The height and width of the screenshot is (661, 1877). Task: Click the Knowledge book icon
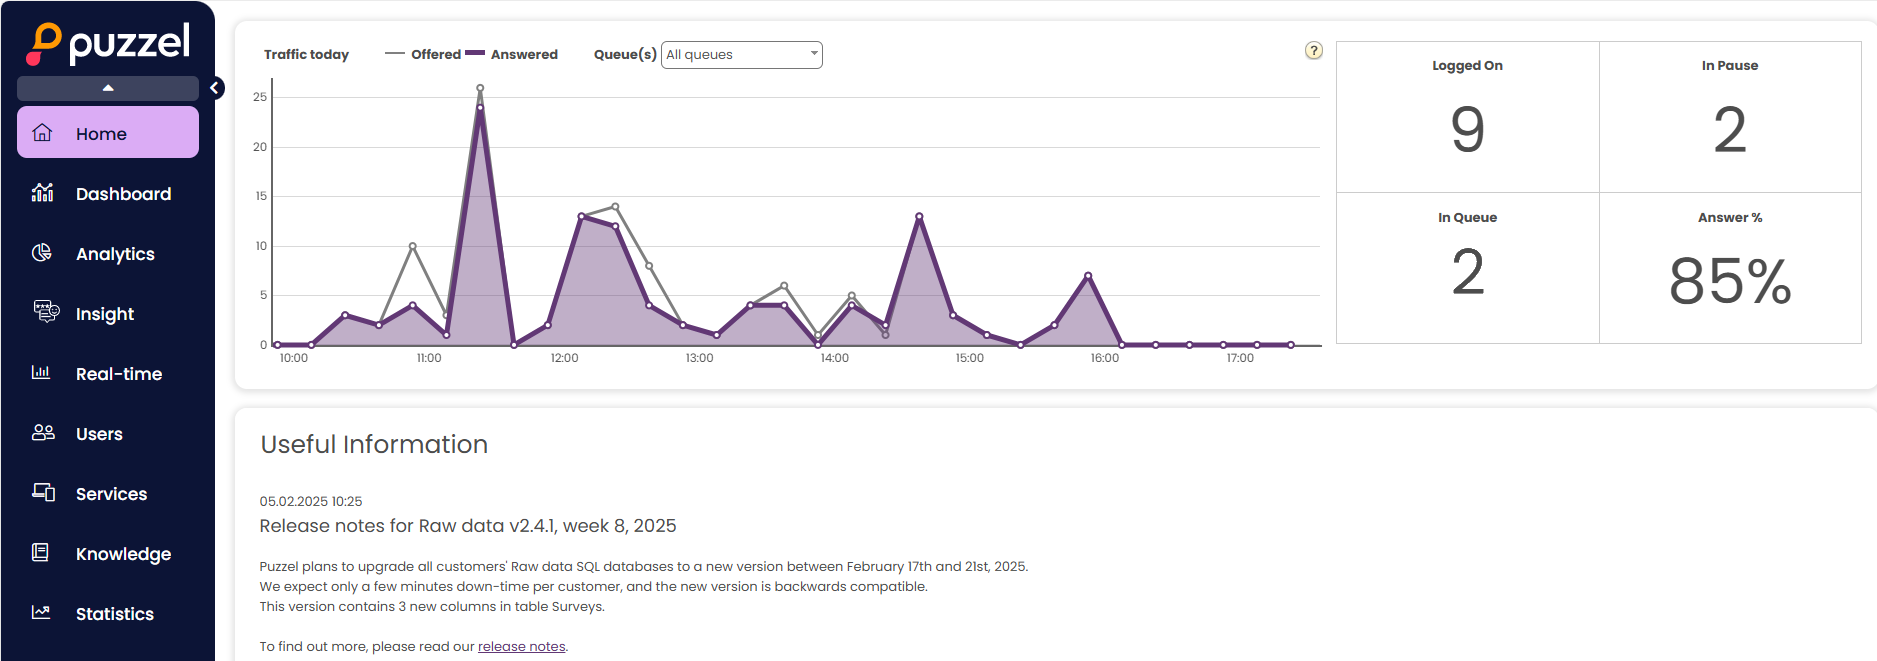tap(41, 552)
